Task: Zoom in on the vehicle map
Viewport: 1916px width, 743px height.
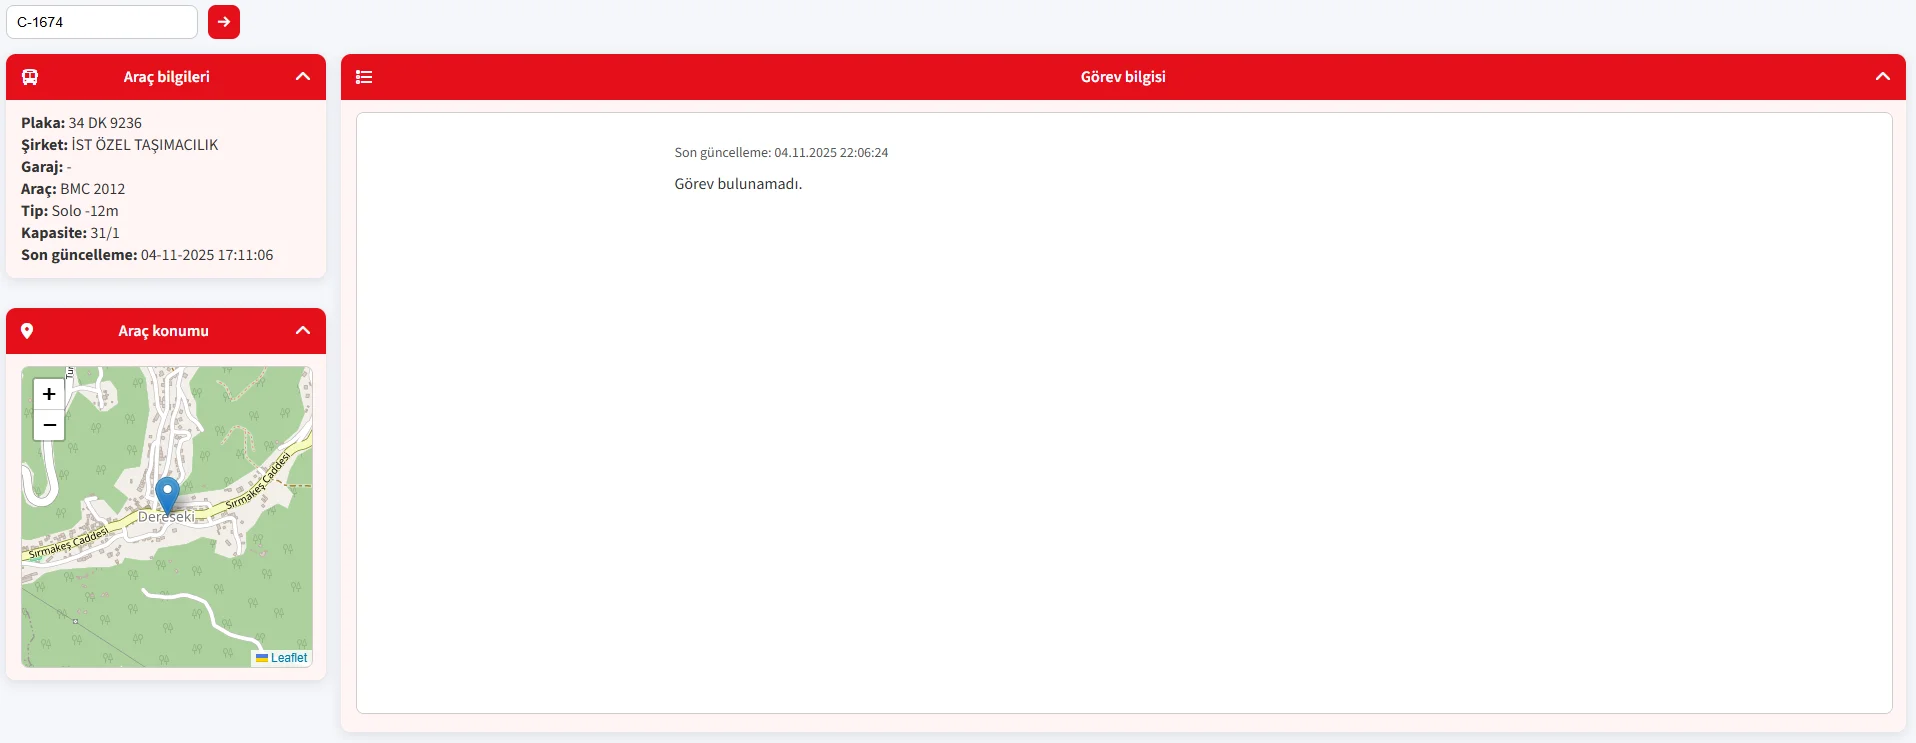Action: tap(49, 394)
